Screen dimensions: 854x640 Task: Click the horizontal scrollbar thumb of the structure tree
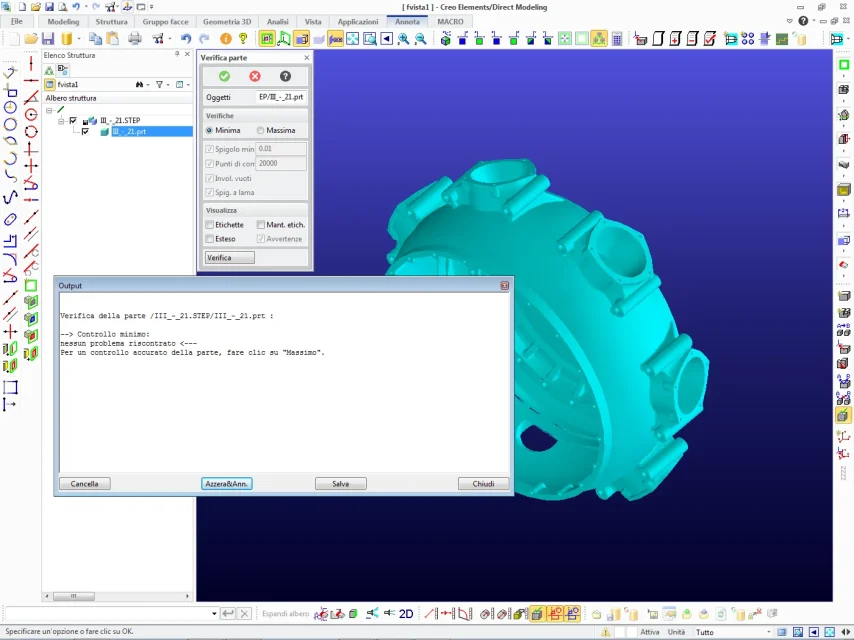coord(74,596)
